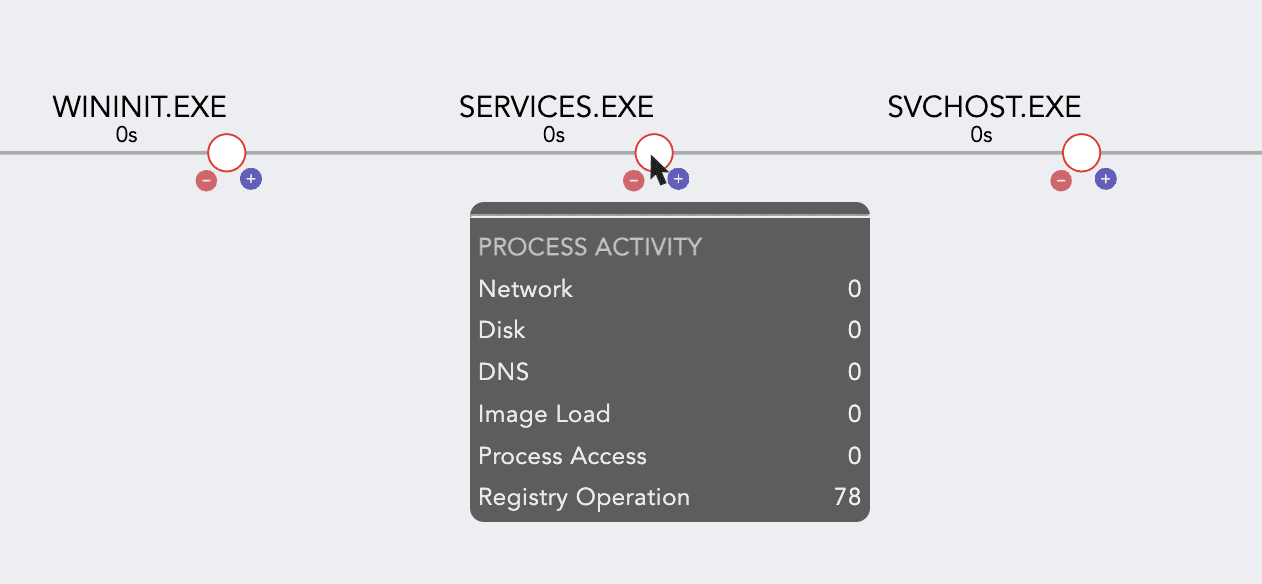Click the 0s time under SVCHOST.EXE
The image size is (1262, 584).
click(981, 135)
